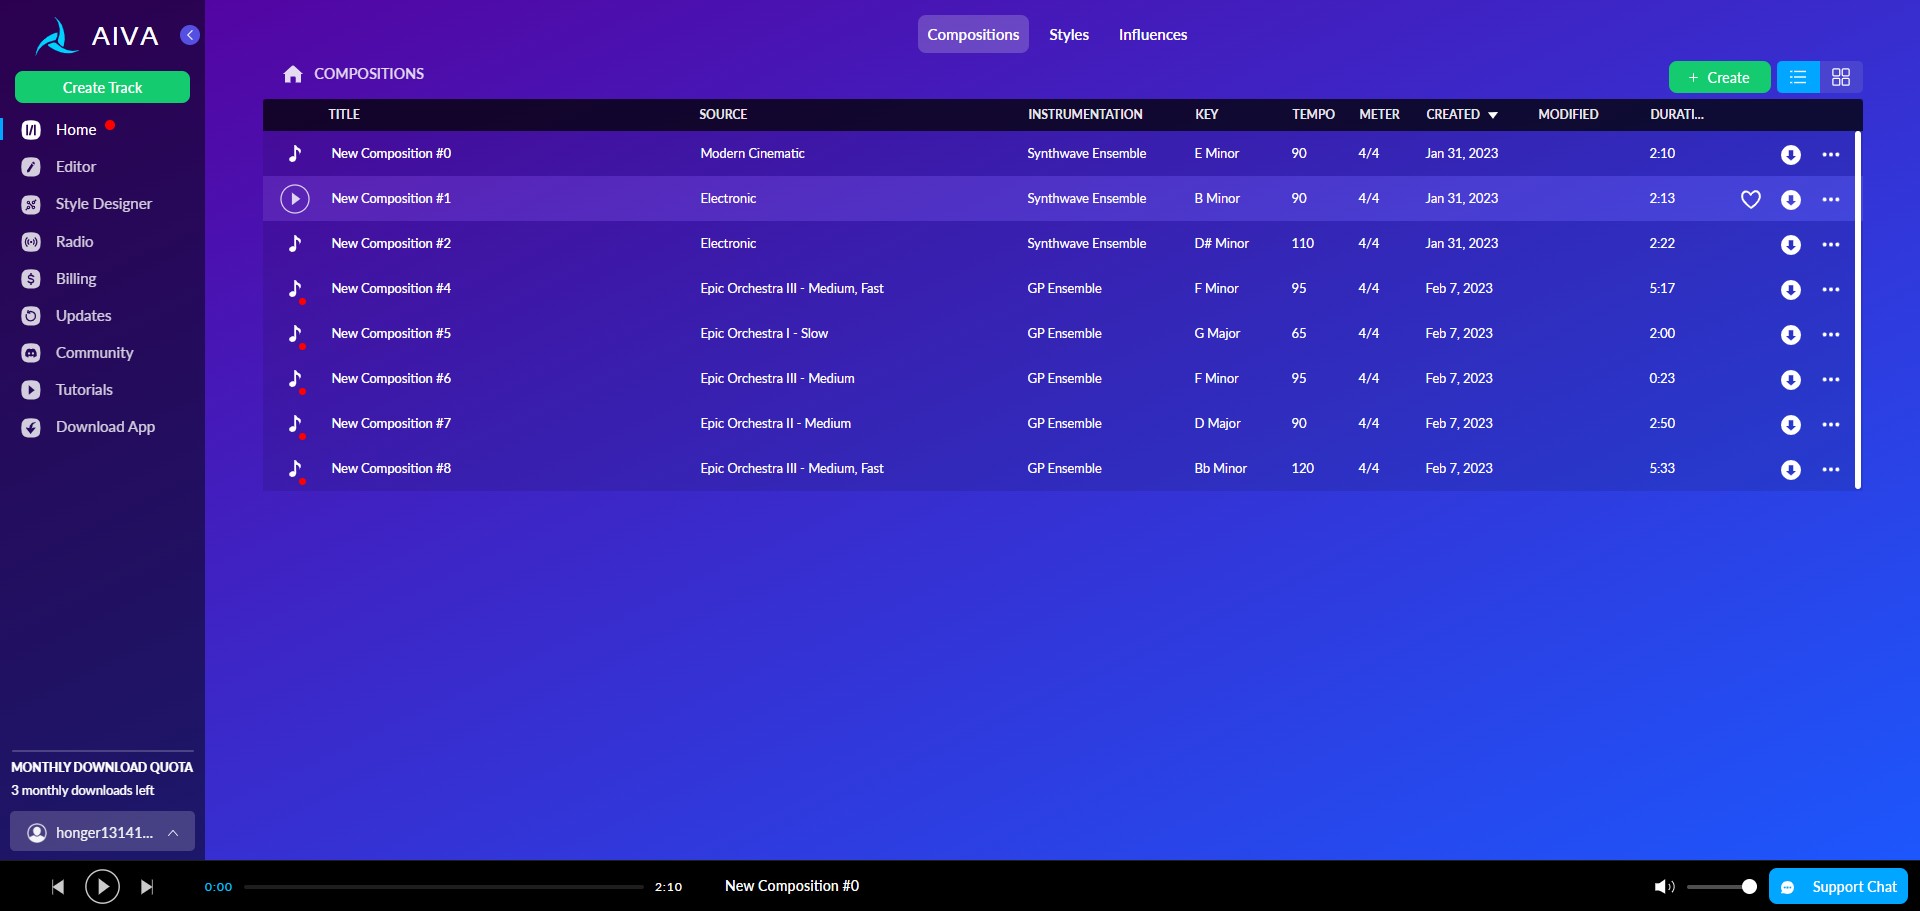Open Style Designer from the sidebar
Screen dimensions: 1920x911
103,204
